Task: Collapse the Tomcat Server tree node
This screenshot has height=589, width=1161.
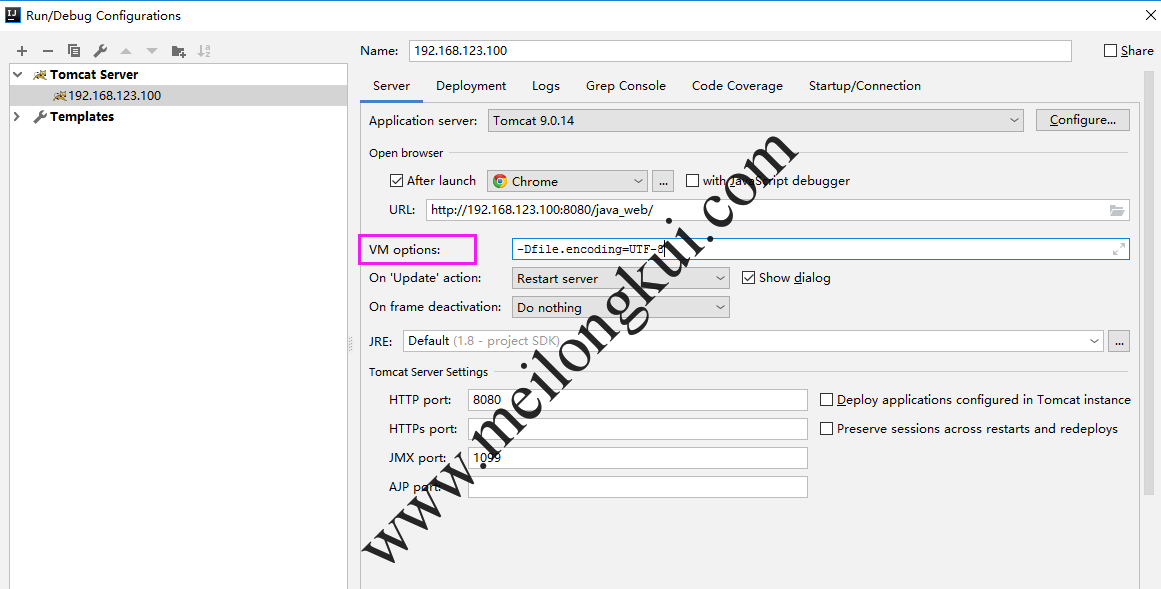Action: pos(18,75)
